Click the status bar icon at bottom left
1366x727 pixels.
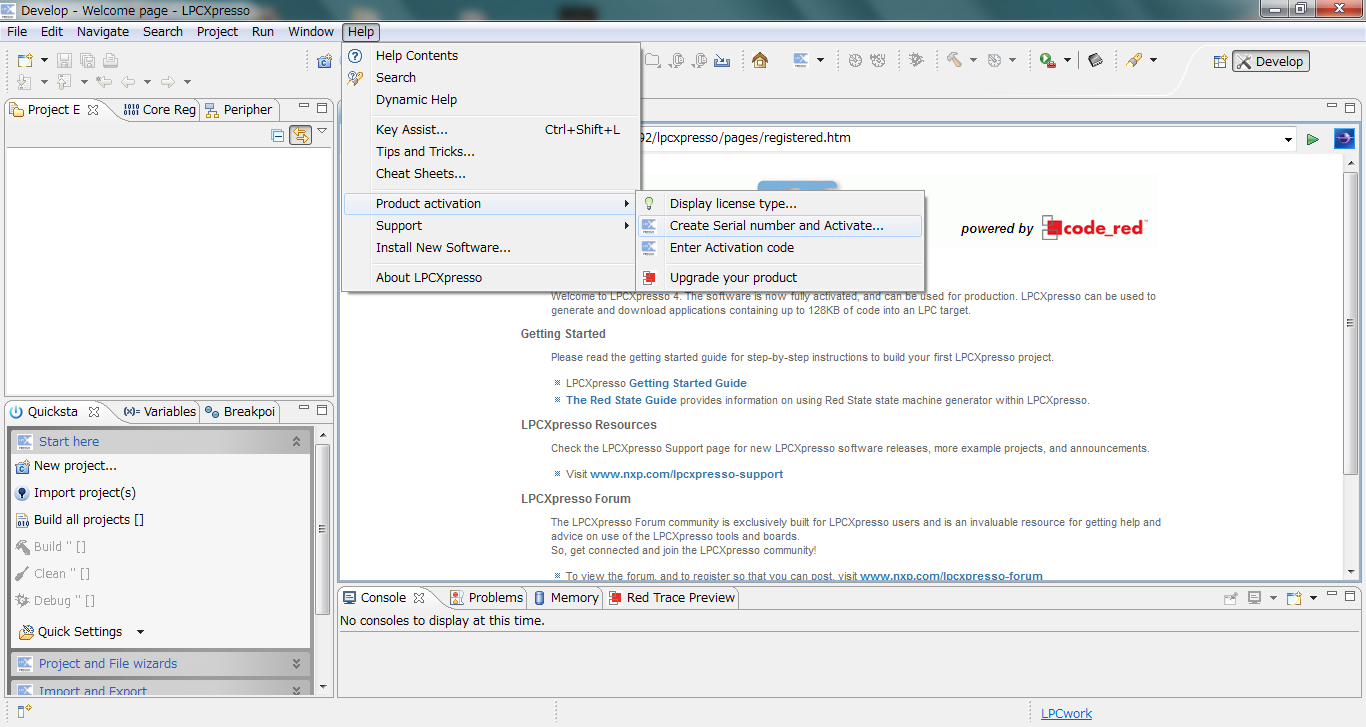(x=25, y=712)
